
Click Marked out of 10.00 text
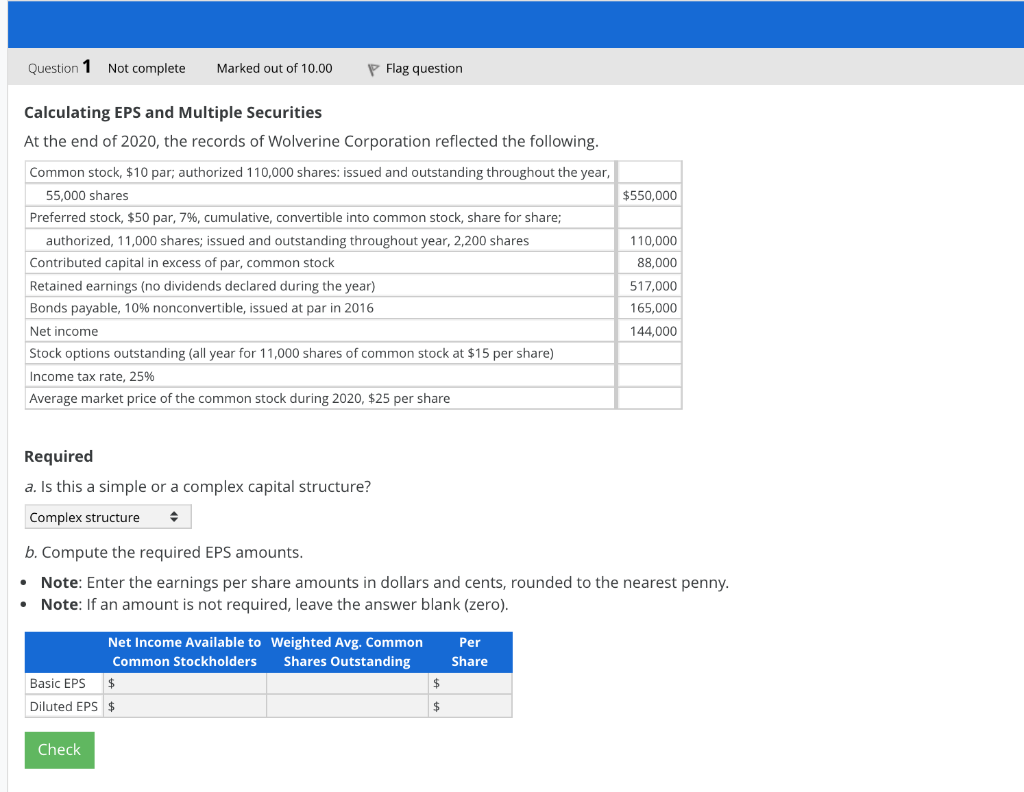point(274,68)
